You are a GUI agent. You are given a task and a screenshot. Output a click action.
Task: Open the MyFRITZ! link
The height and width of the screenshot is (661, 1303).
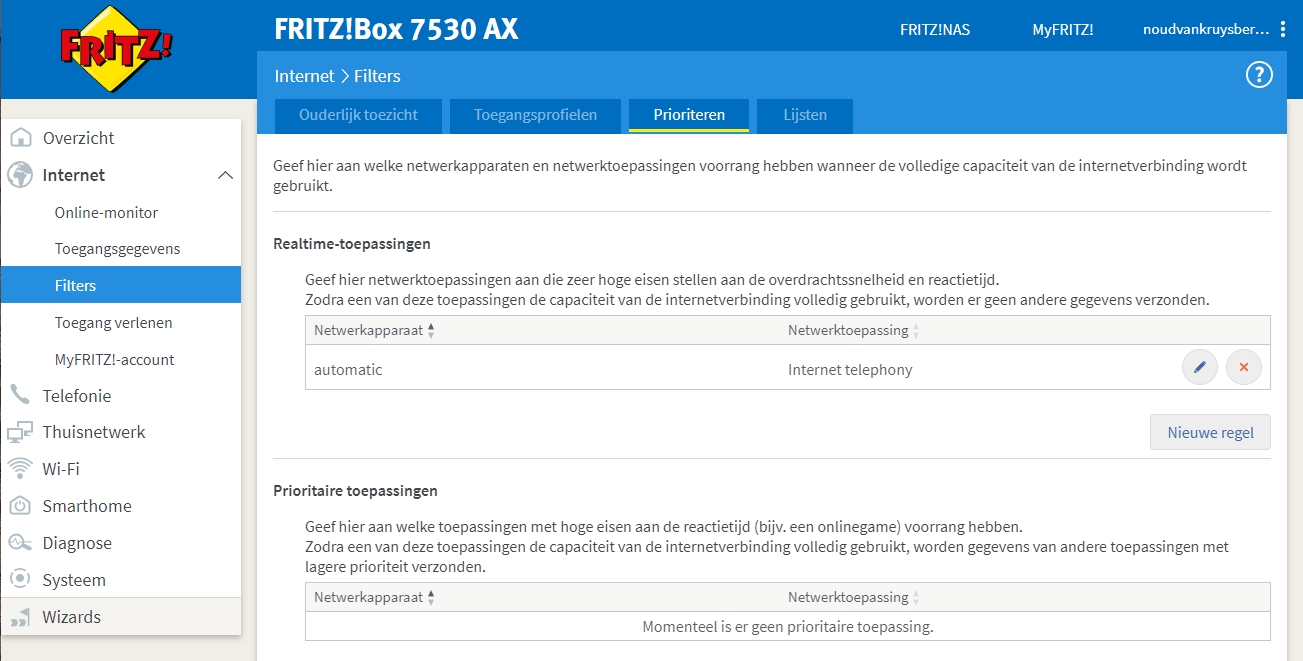pyautogui.click(x=1061, y=29)
